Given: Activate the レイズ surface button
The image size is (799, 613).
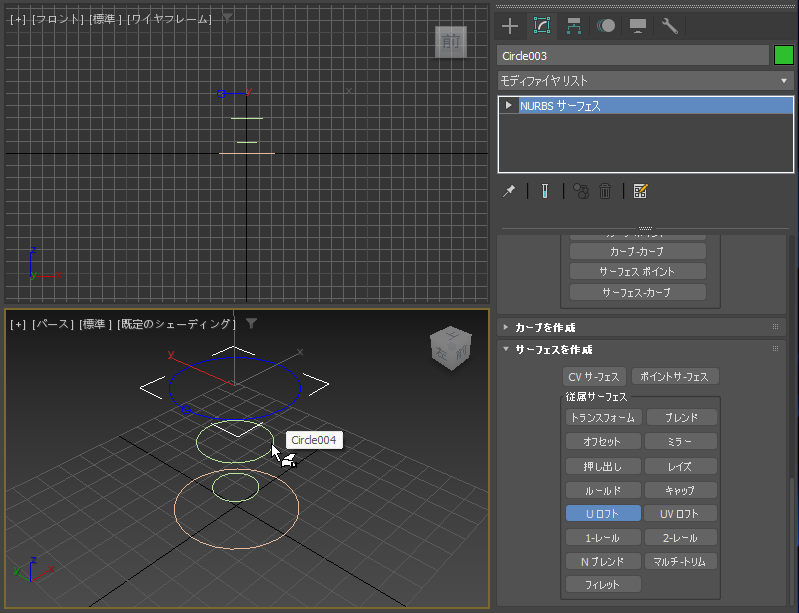Looking at the screenshot, I should [681, 466].
